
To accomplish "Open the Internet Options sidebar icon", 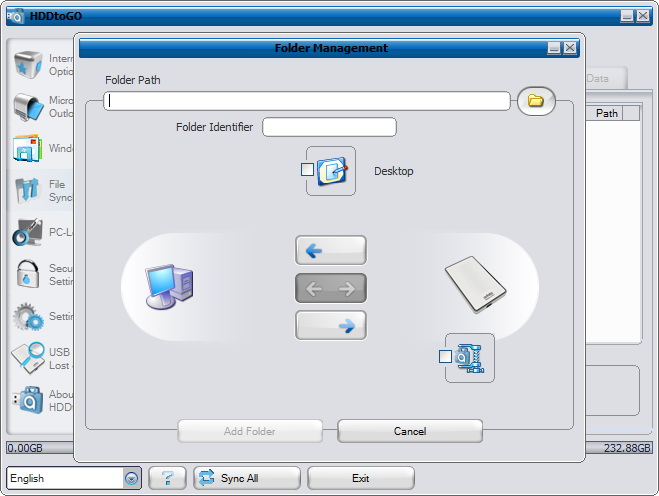I will click(x=28, y=65).
